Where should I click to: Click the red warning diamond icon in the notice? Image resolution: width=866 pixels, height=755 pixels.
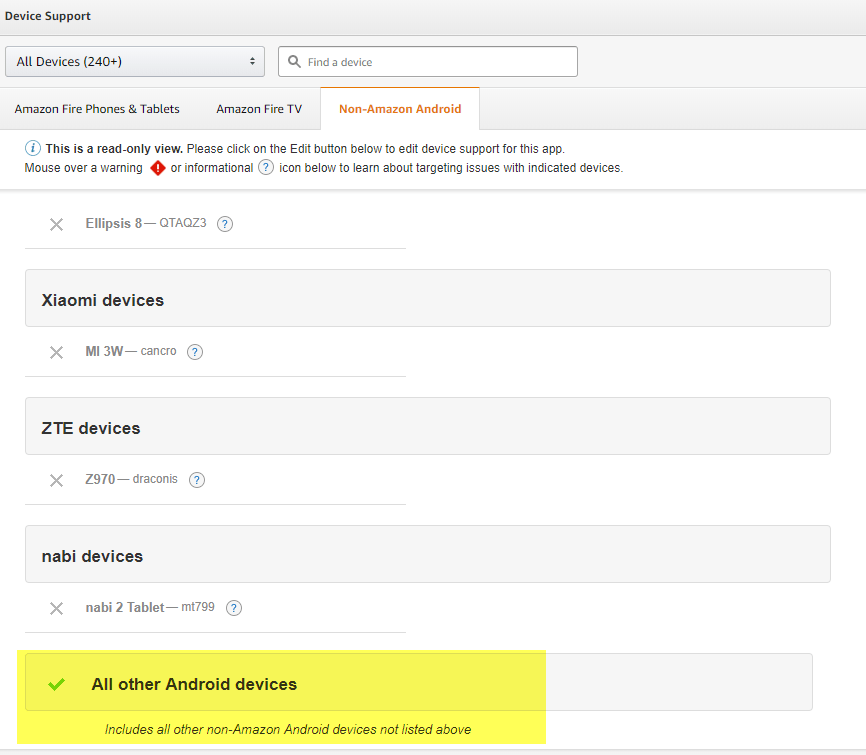click(159, 168)
